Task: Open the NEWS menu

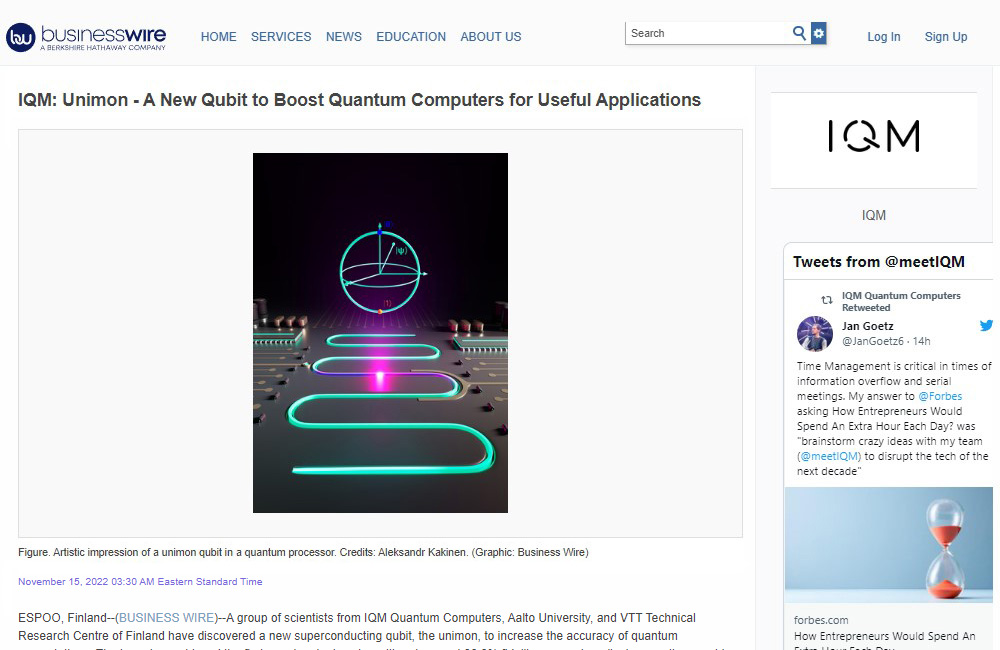Action: coord(344,37)
